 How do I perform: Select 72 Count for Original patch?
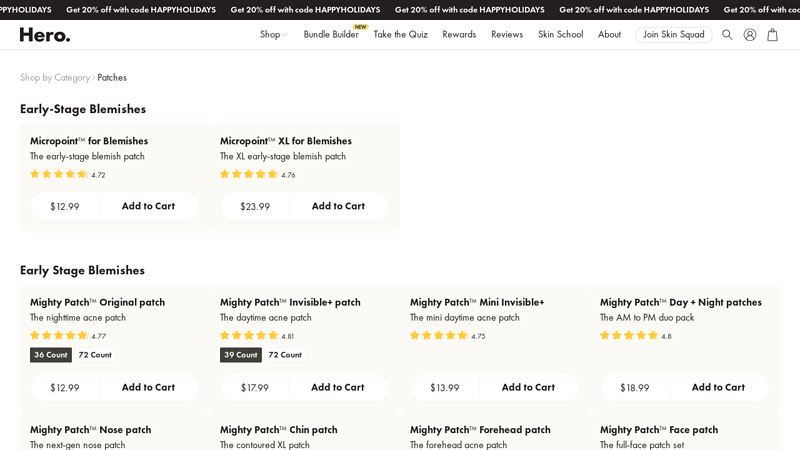[95, 355]
